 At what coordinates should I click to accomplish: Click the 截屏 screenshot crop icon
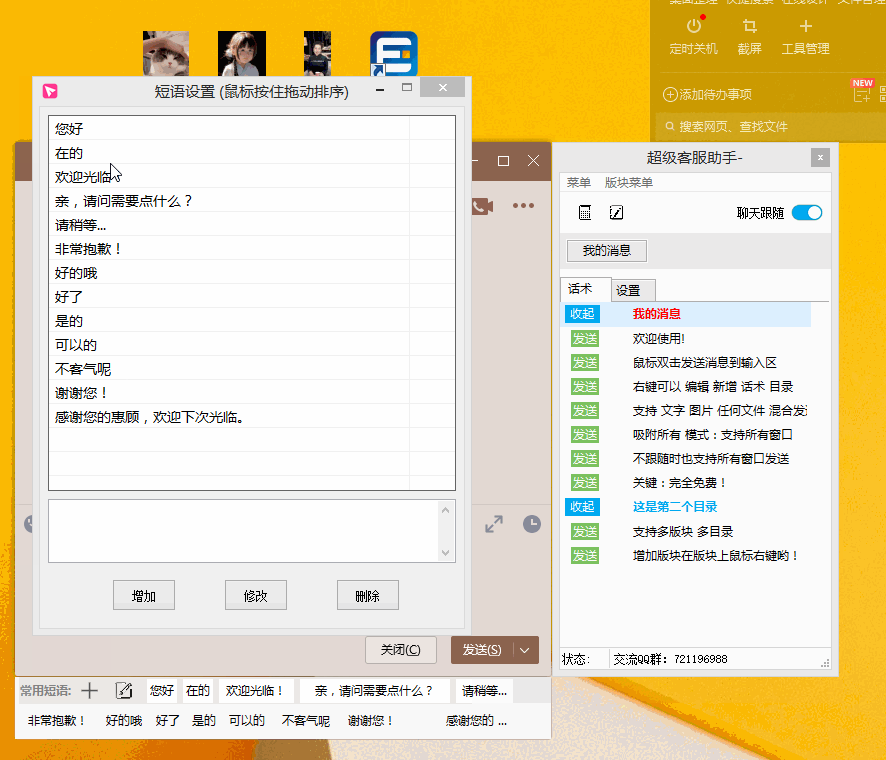coord(749,27)
